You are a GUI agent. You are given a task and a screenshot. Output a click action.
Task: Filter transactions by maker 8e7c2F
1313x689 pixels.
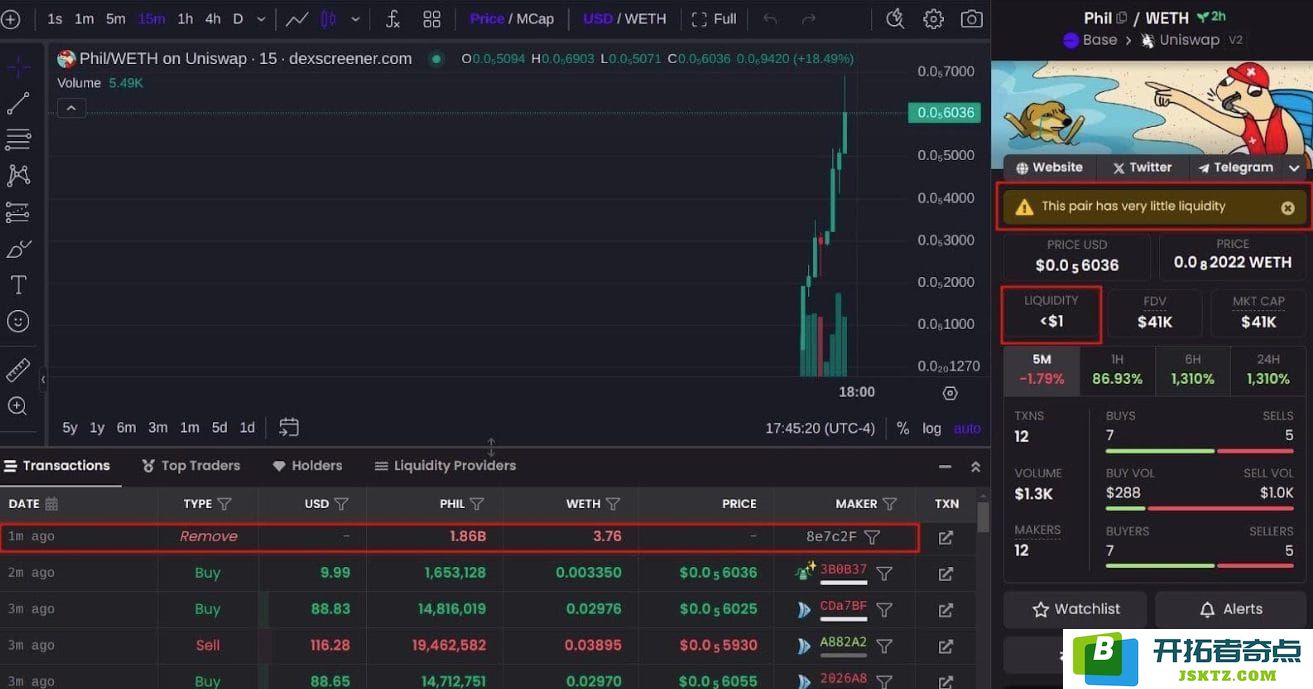click(872, 537)
